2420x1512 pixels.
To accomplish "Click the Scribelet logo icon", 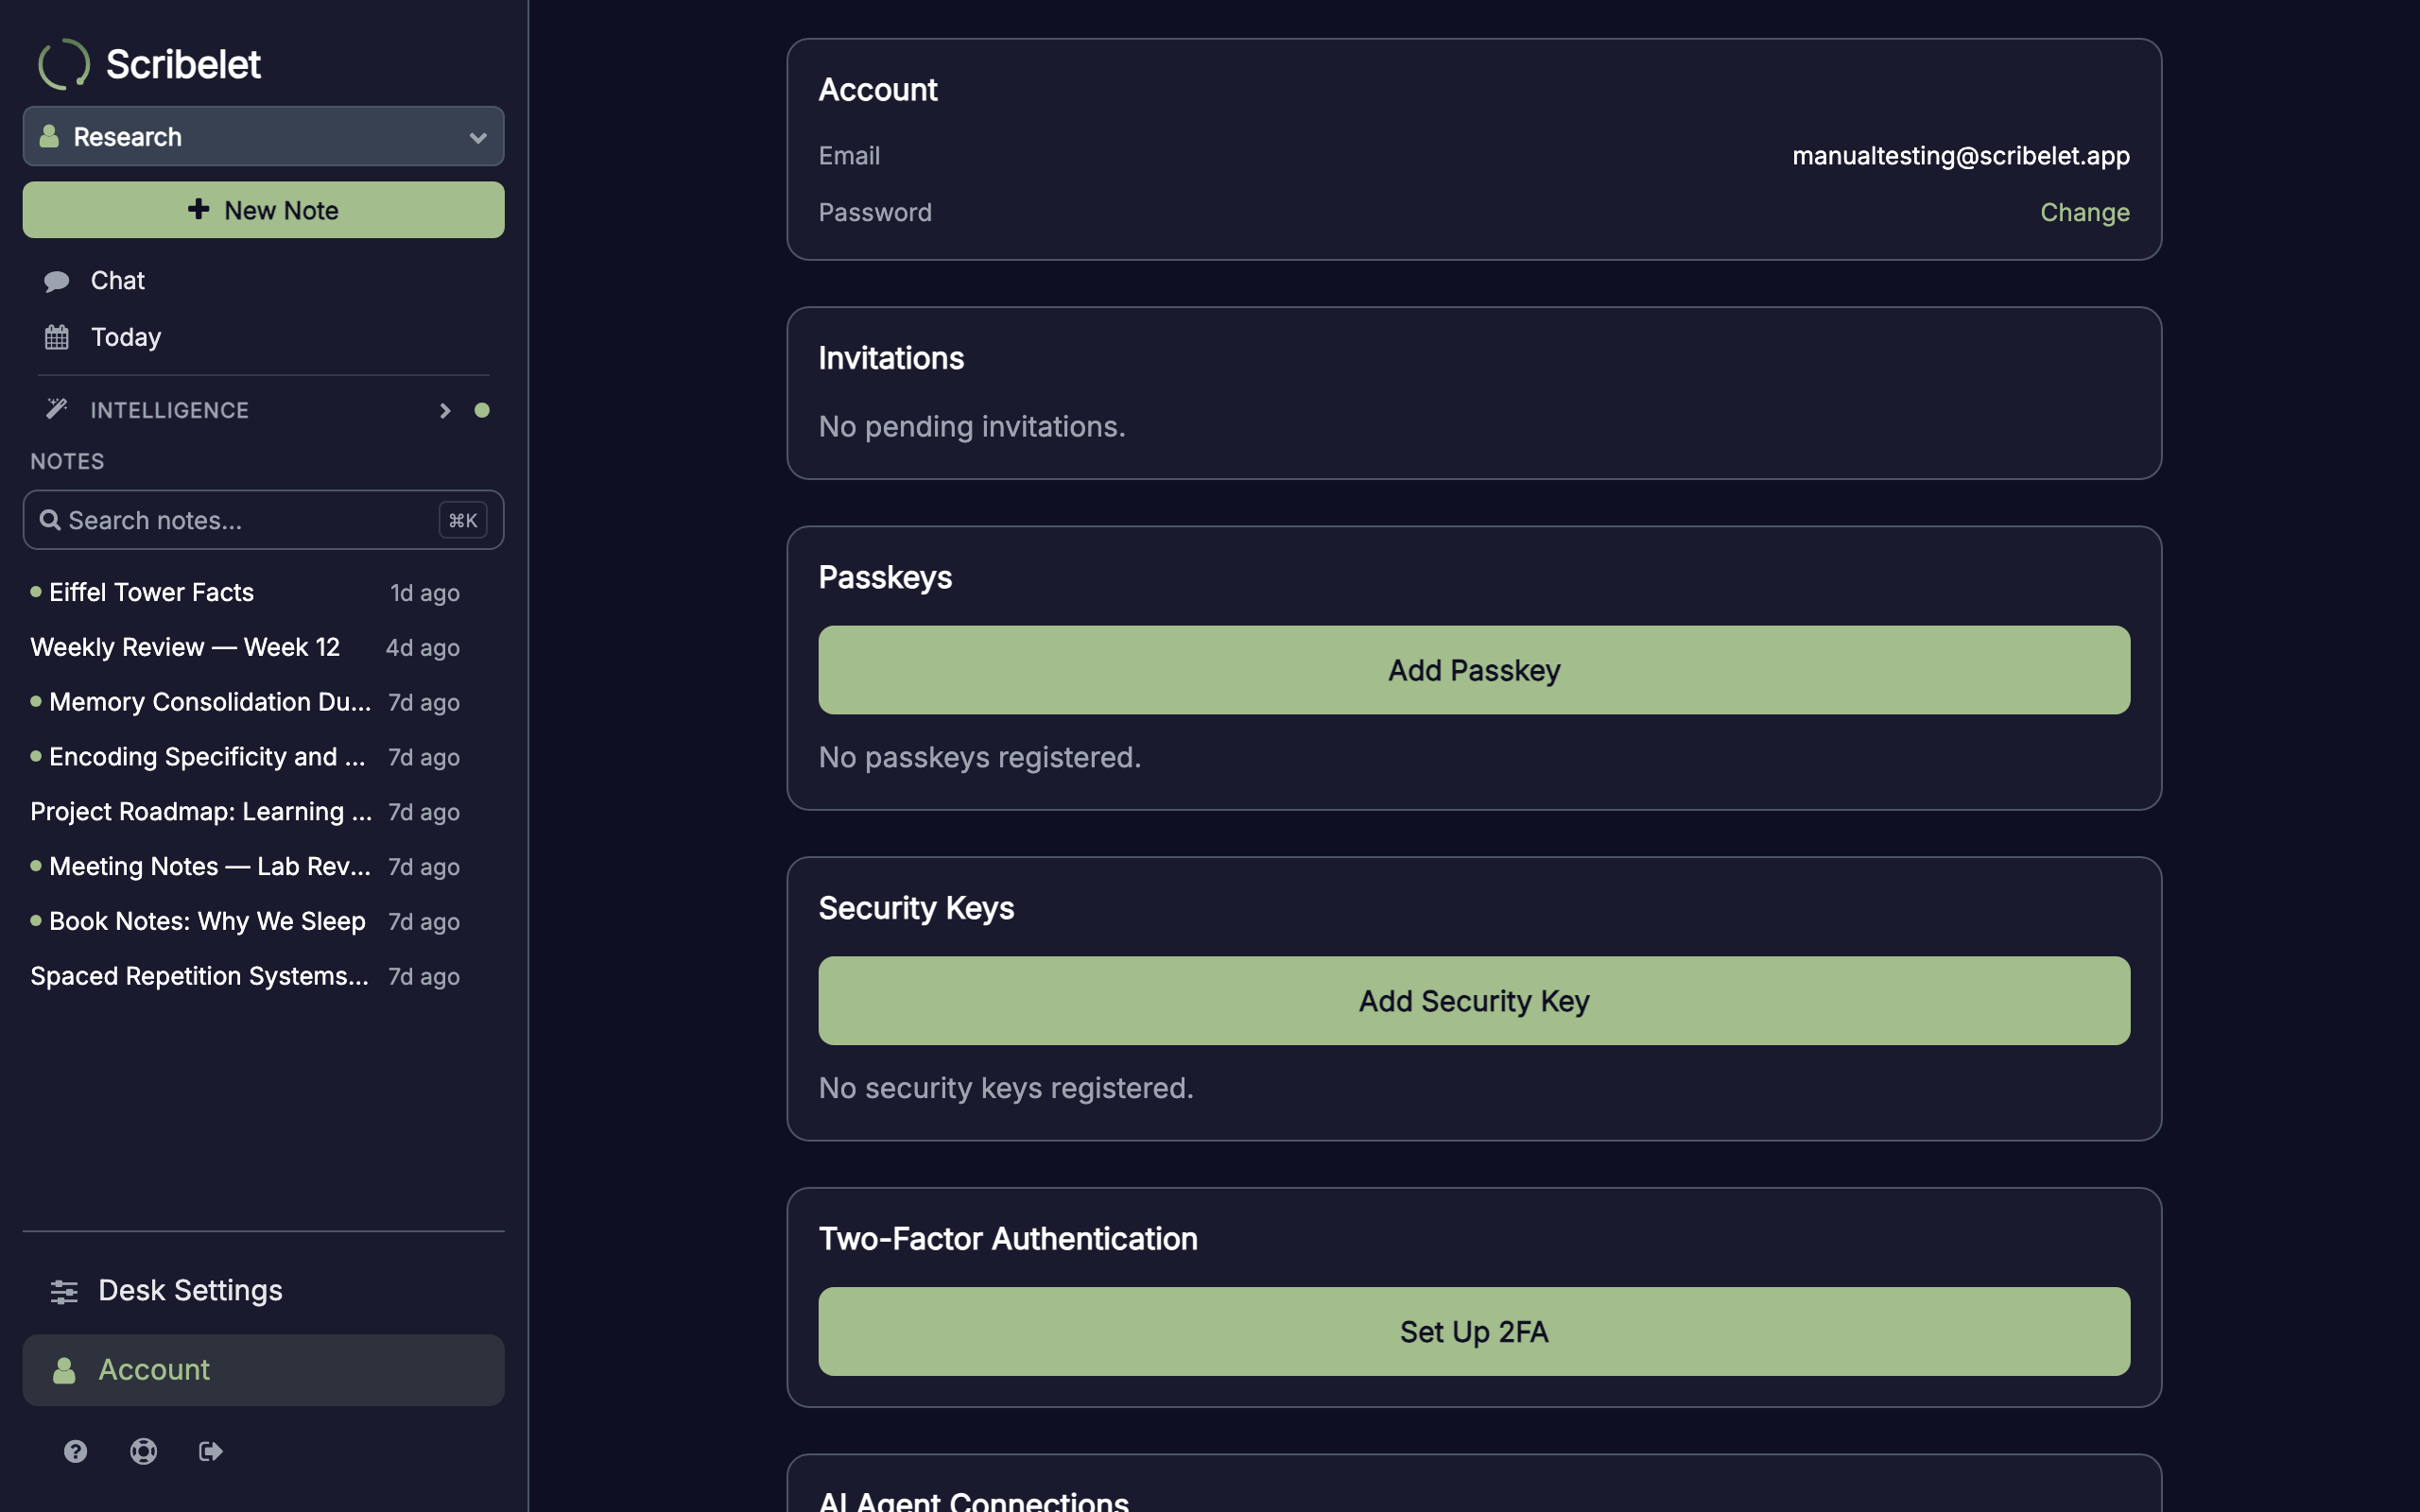I will pyautogui.click(x=64, y=64).
